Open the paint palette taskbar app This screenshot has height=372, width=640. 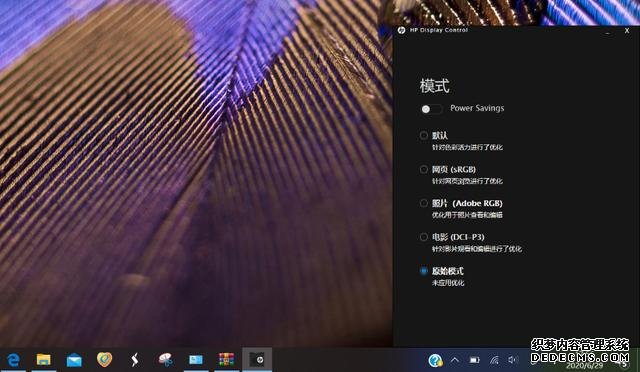[165, 360]
